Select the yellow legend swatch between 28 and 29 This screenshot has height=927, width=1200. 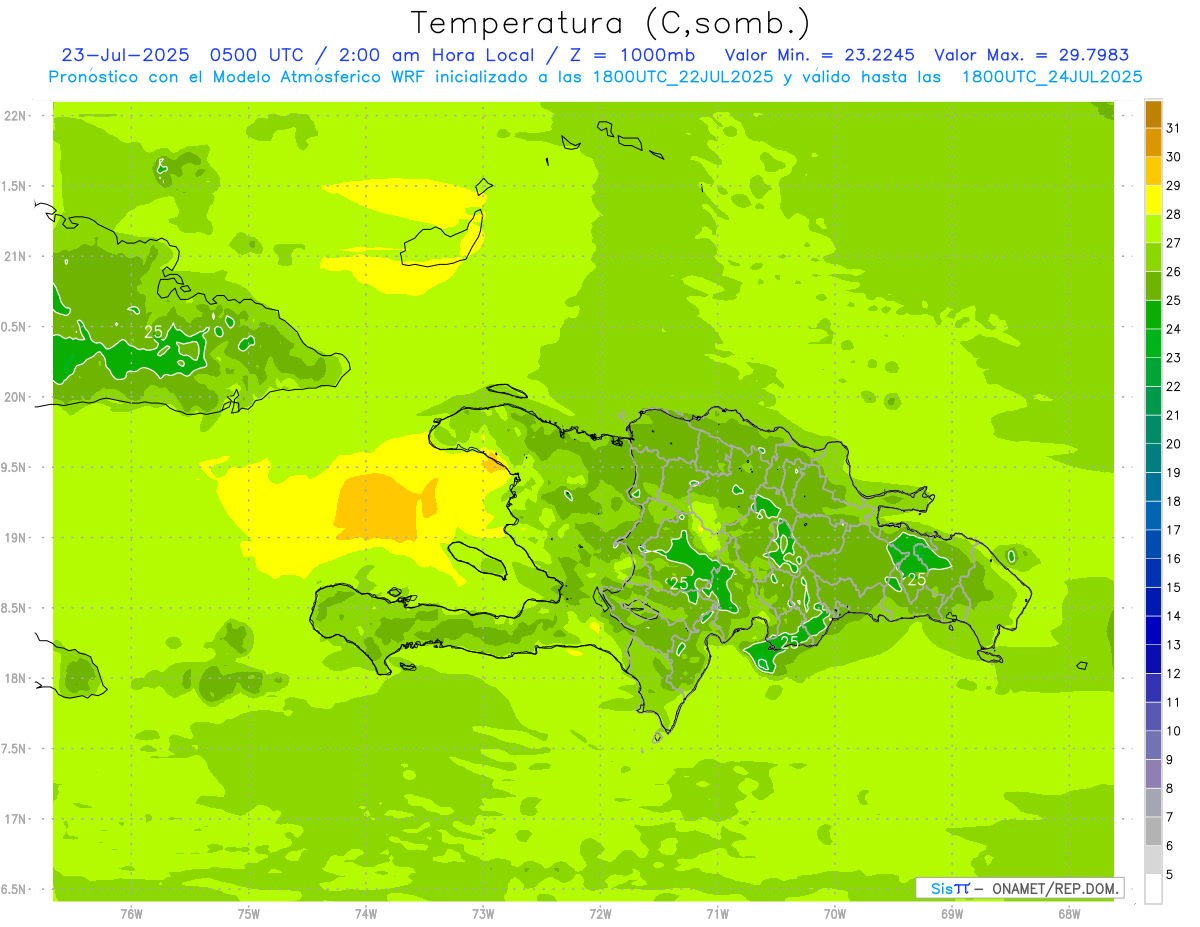point(1153,200)
